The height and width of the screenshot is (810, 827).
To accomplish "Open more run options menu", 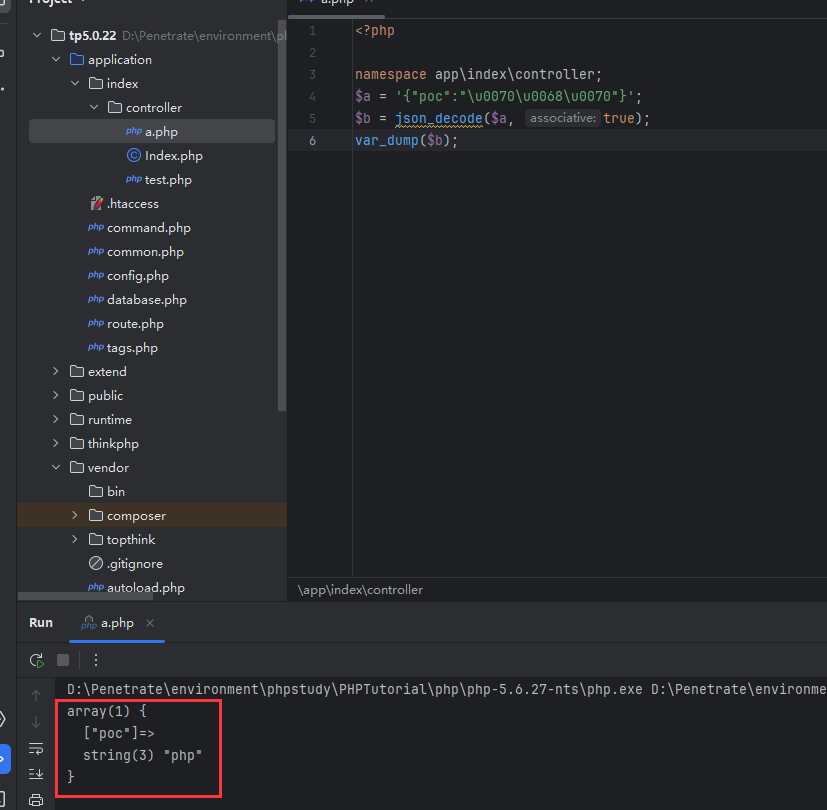I will click(x=95, y=660).
